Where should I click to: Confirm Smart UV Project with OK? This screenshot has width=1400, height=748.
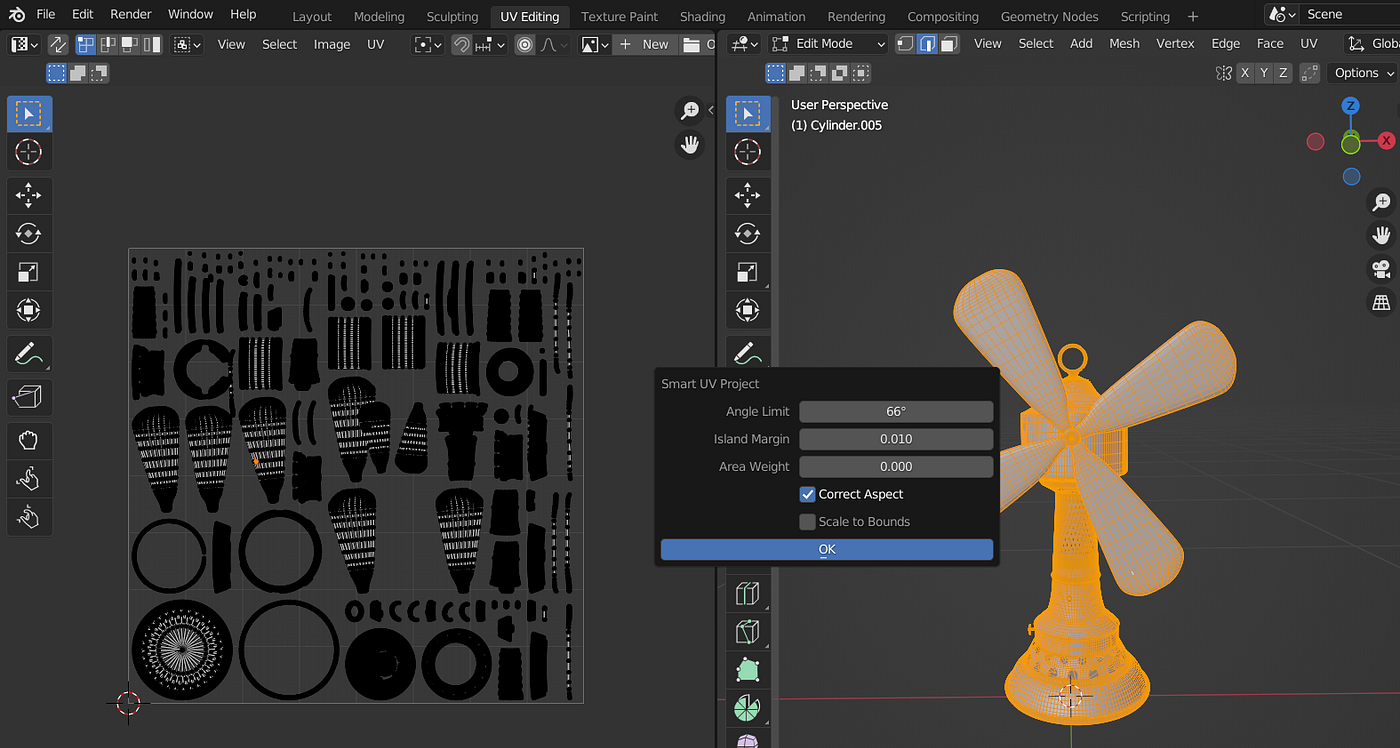pyautogui.click(x=827, y=550)
